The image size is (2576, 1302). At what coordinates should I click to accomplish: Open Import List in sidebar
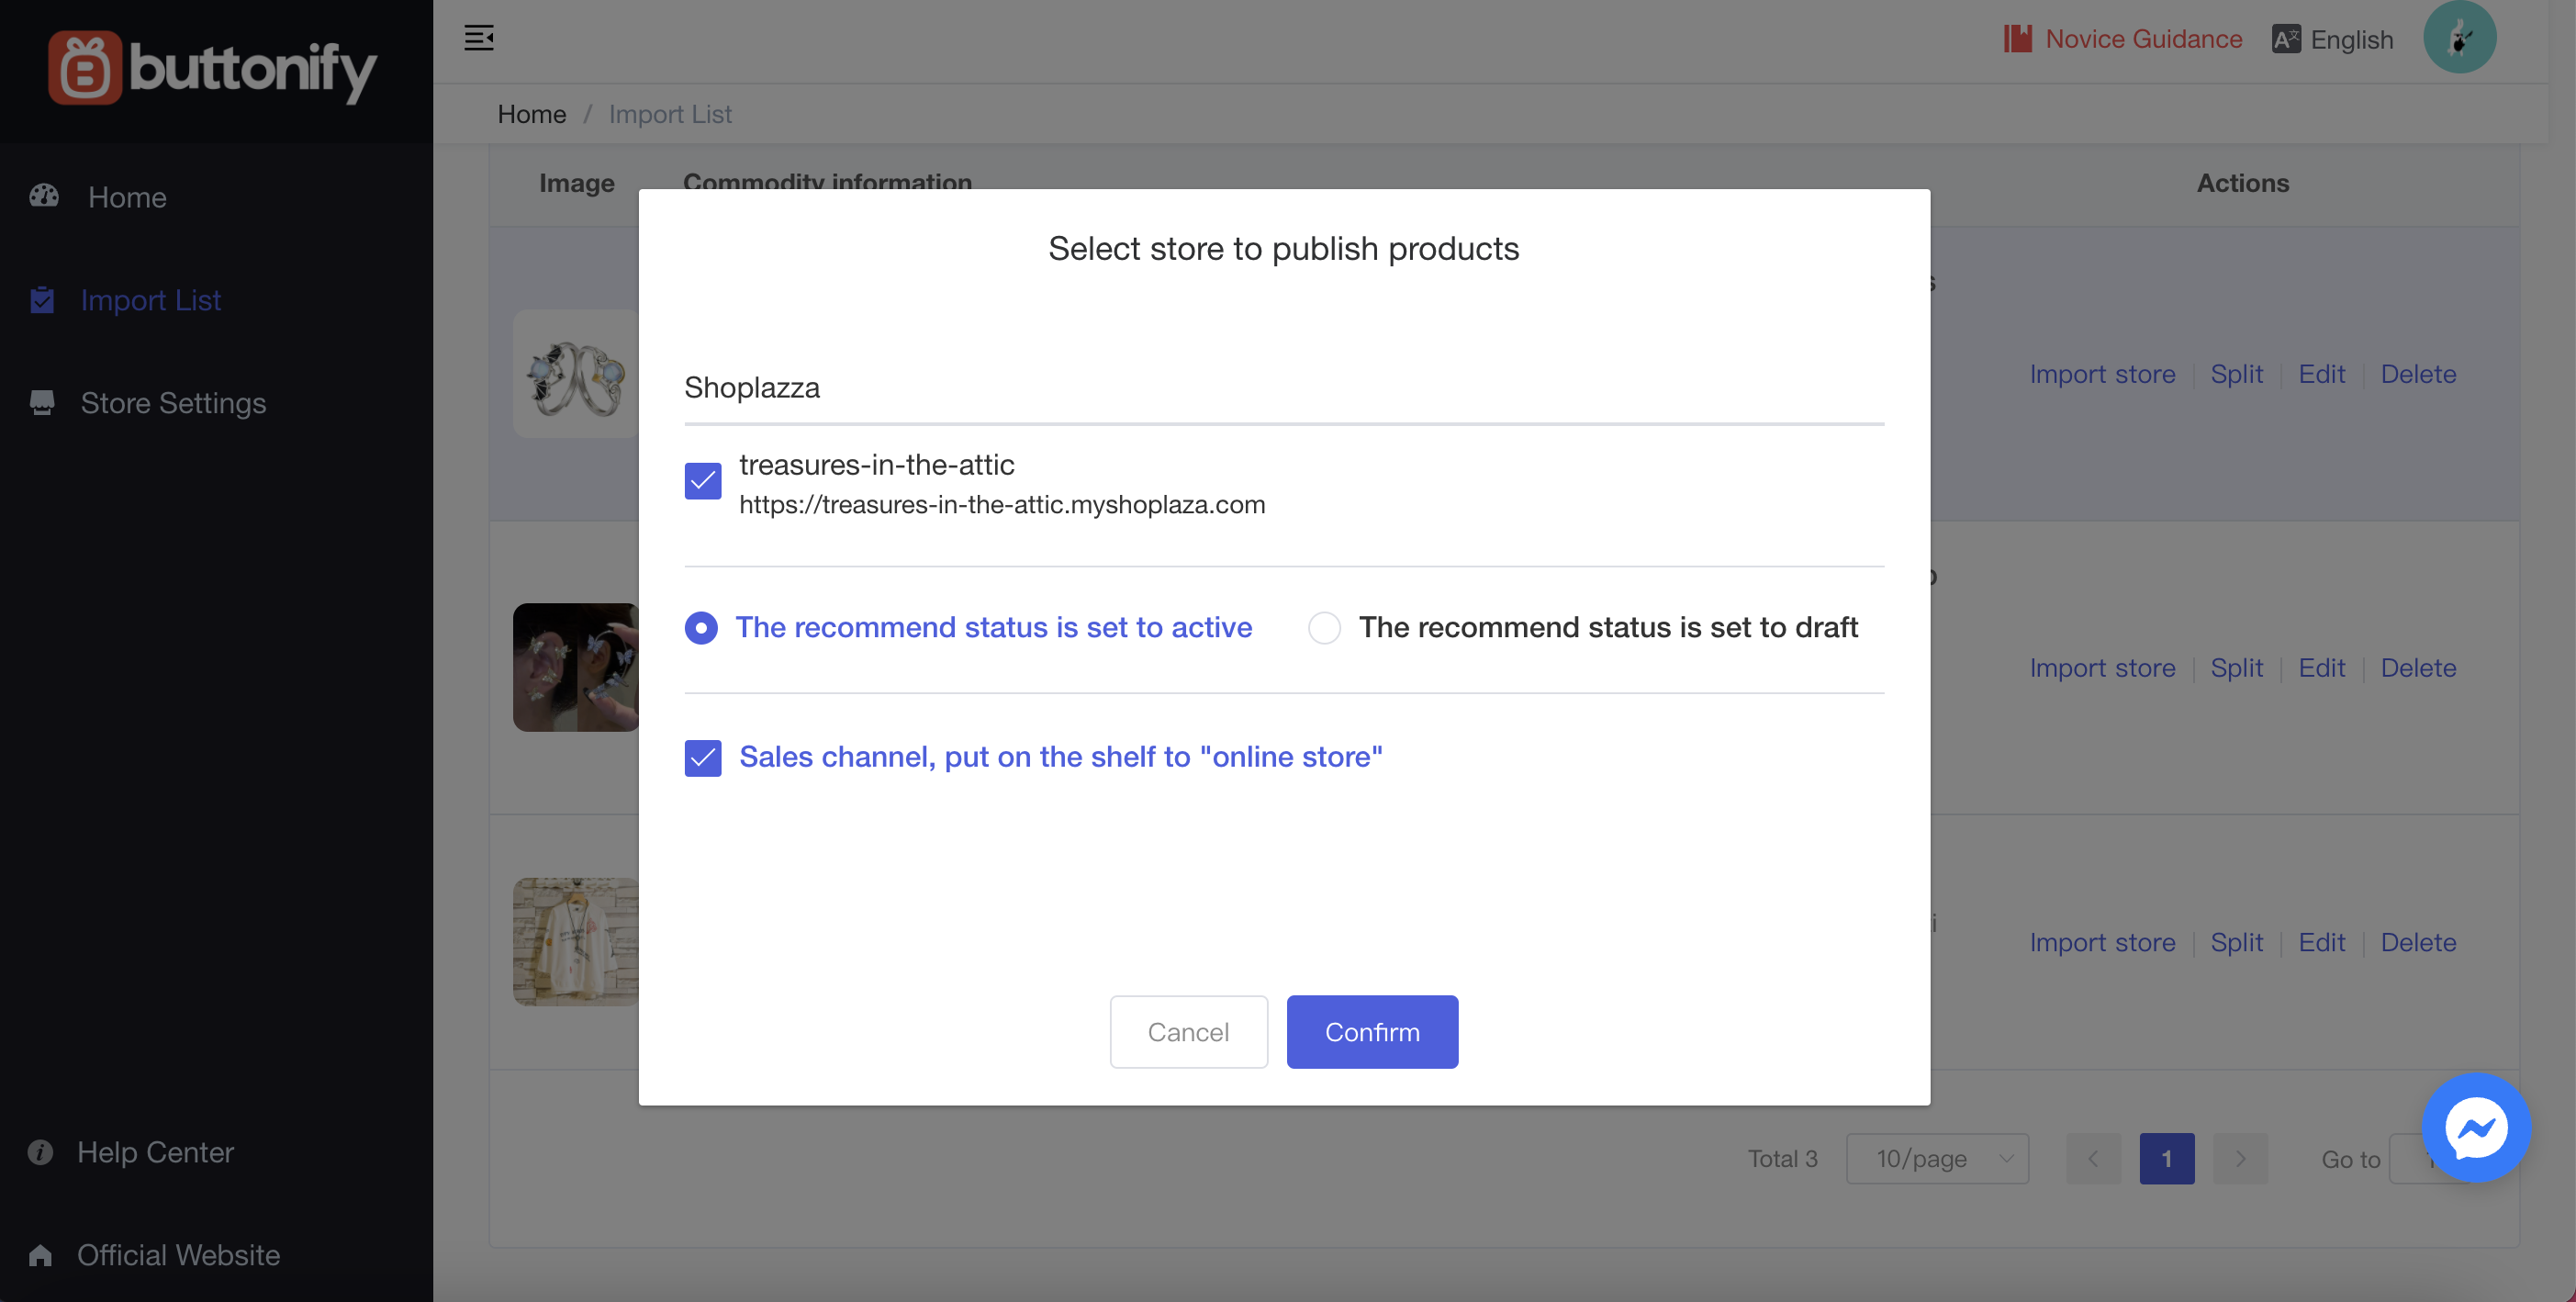point(150,300)
